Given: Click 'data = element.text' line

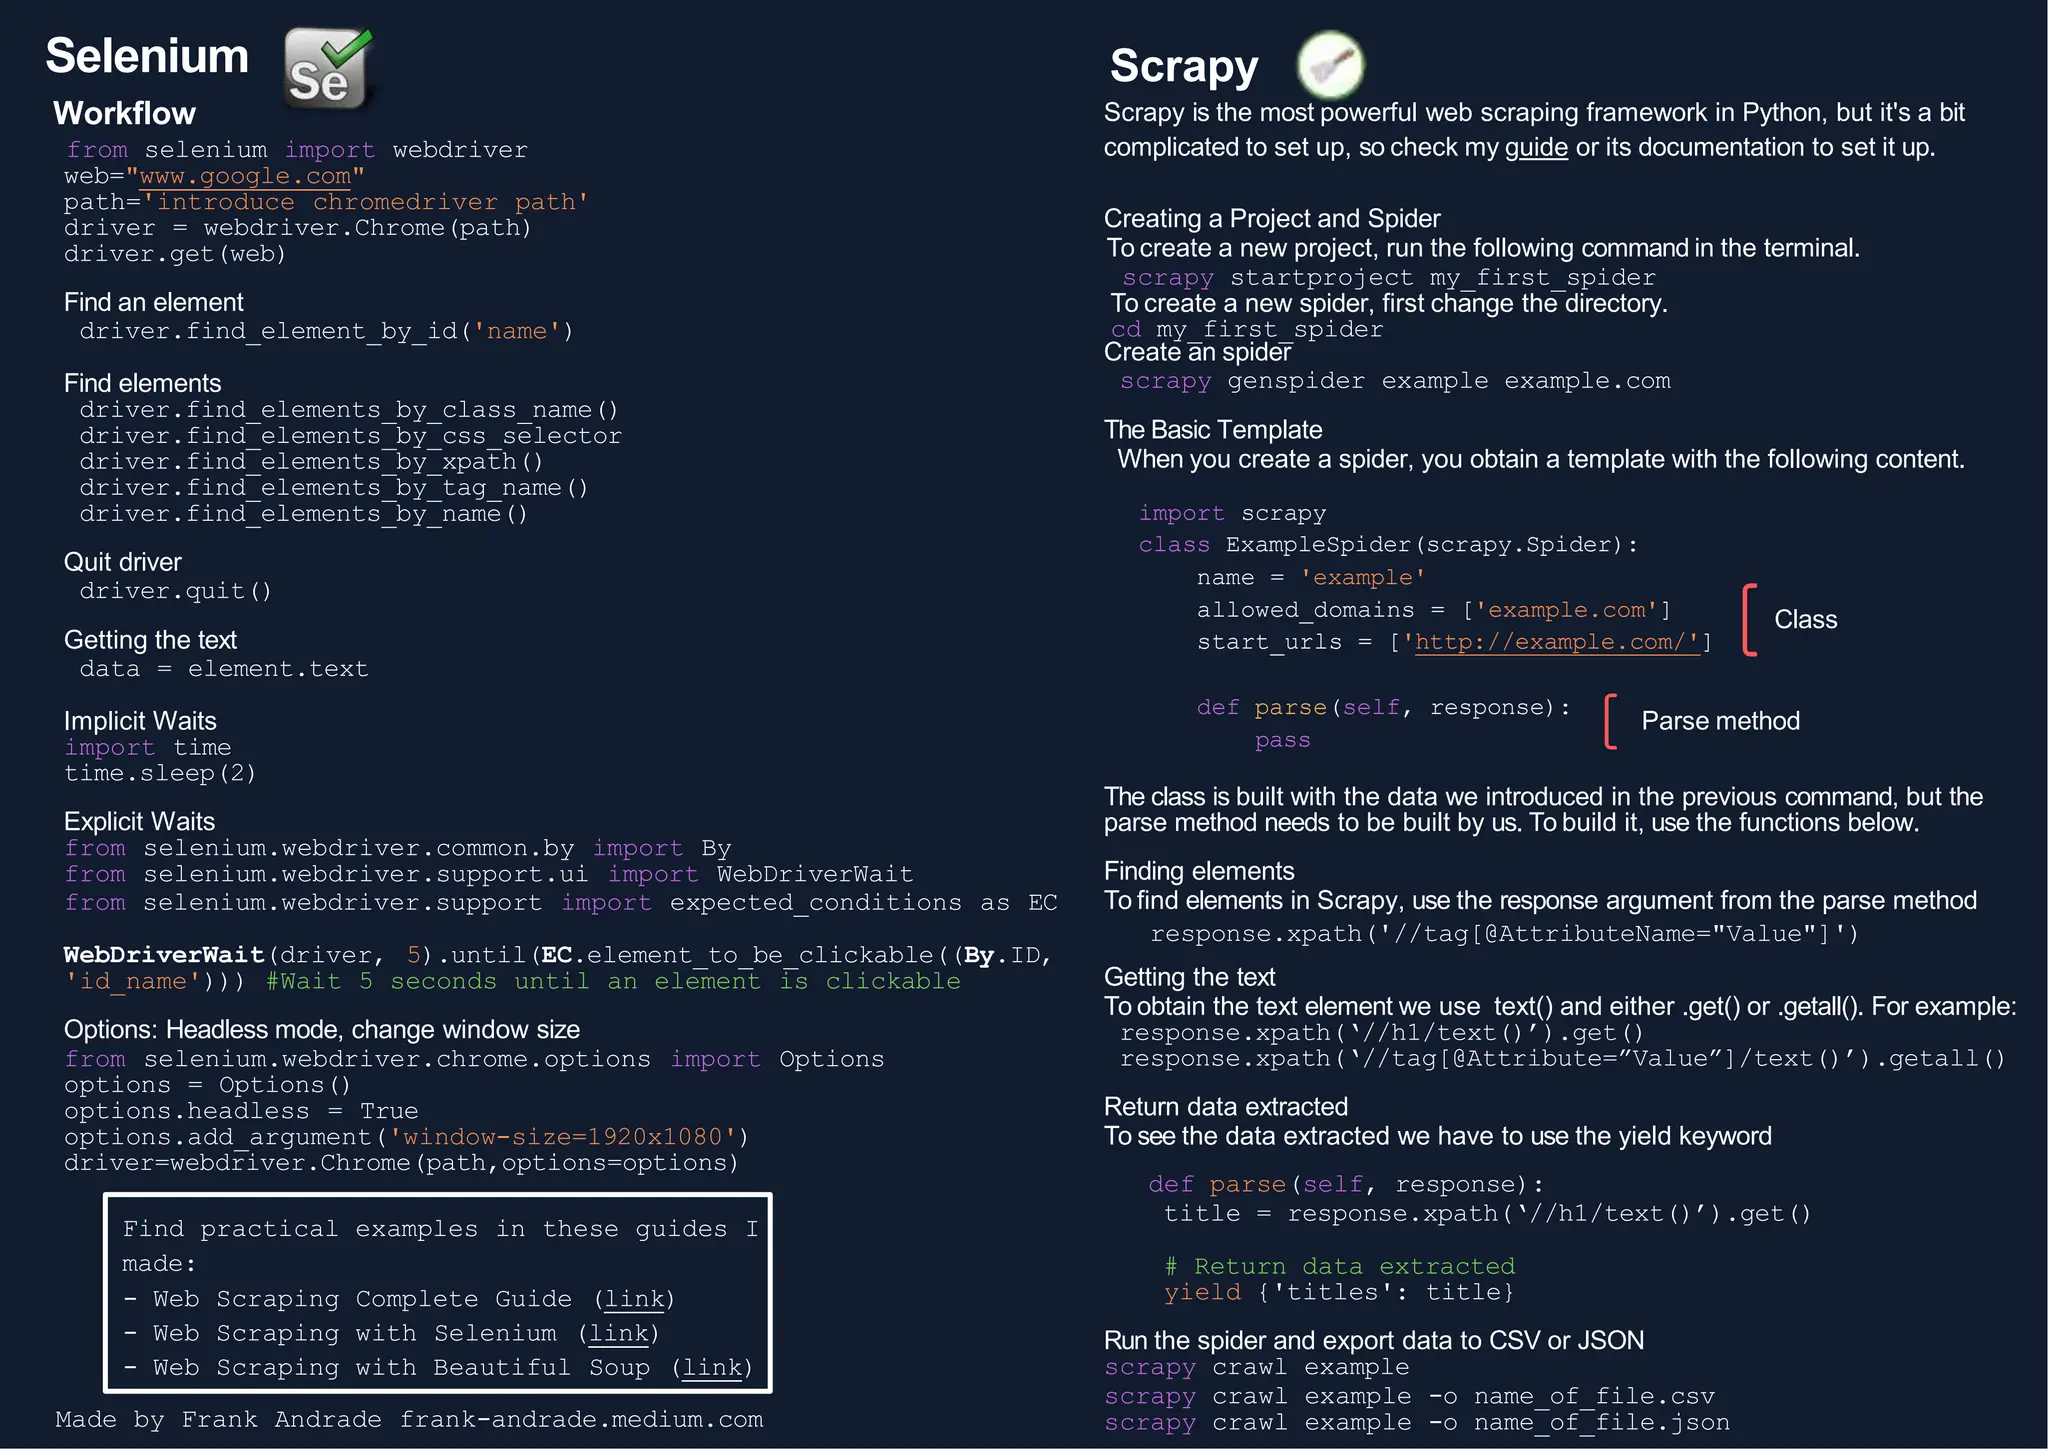Looking at the screenshot, I should click(x=224, y=669).
